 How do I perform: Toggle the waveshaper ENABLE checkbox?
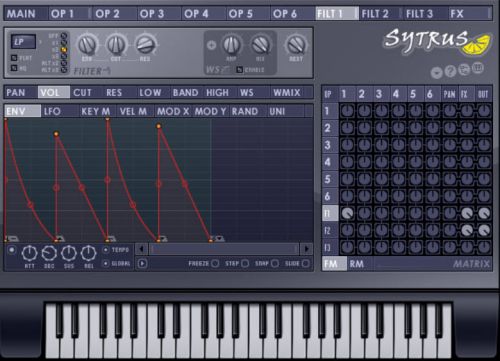point(239,70)
